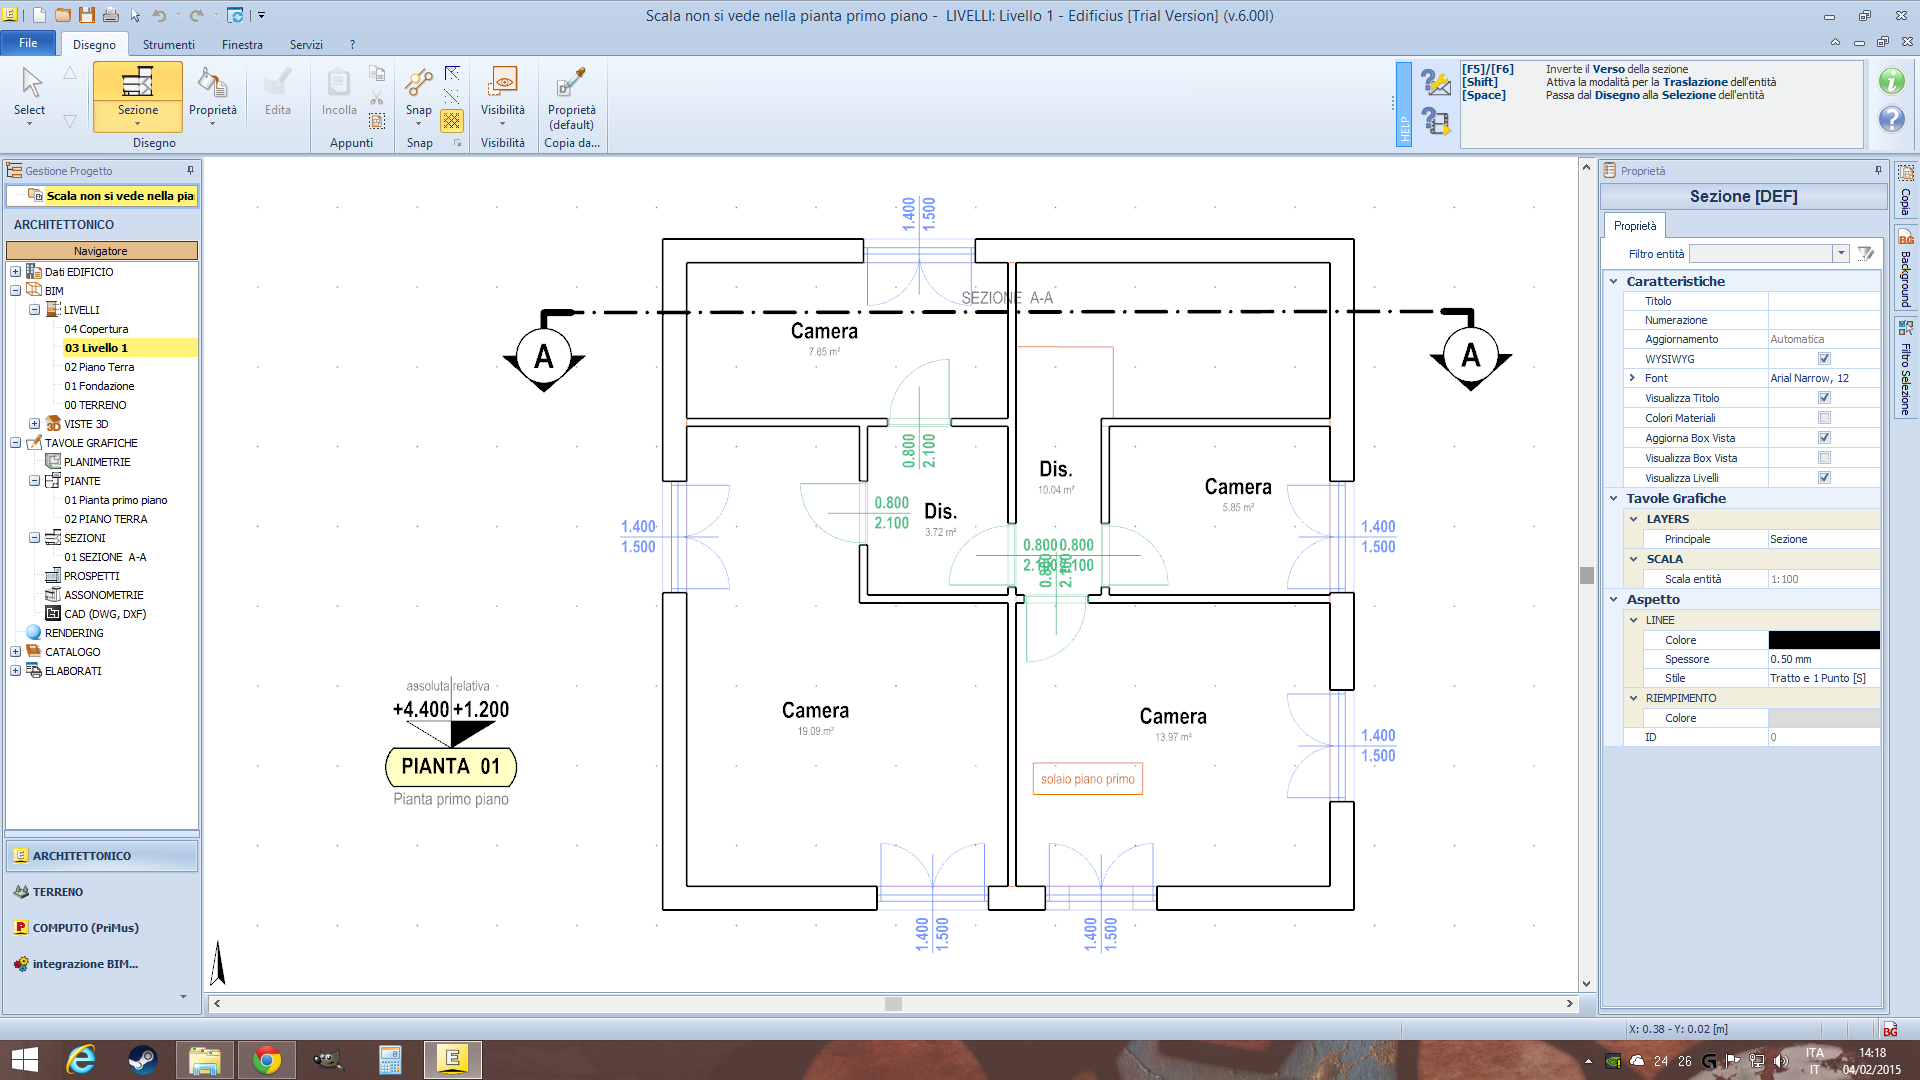Screen dimensions: 1920x1080
Task: Open the Strumenti ribbon tab
Action: click(x=168, y=45)
